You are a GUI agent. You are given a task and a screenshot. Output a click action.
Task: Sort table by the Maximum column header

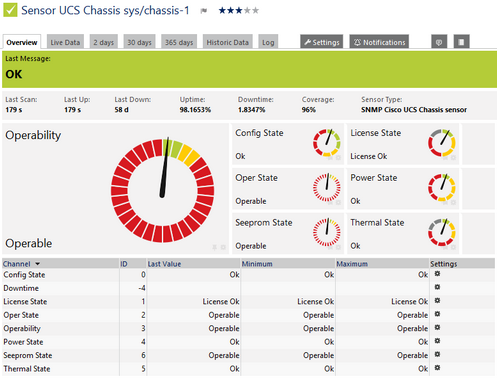pyautogui.click(x=352, y=264)
